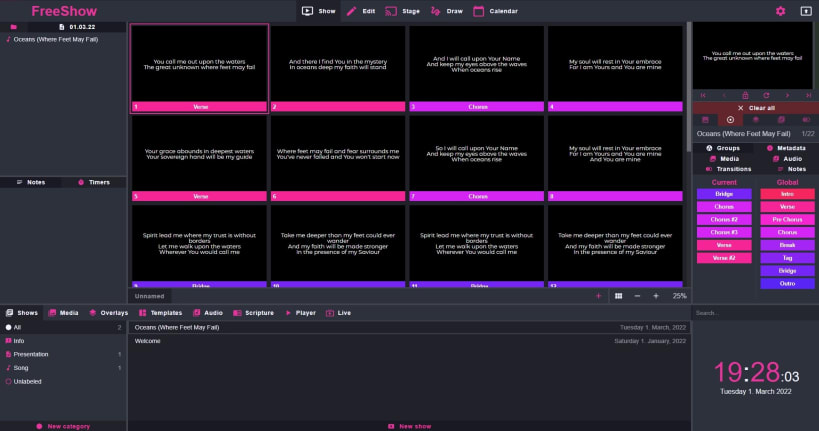Screen dimensions: 819x431
Task: Open the Draw tab
Action: pos(447,11)
